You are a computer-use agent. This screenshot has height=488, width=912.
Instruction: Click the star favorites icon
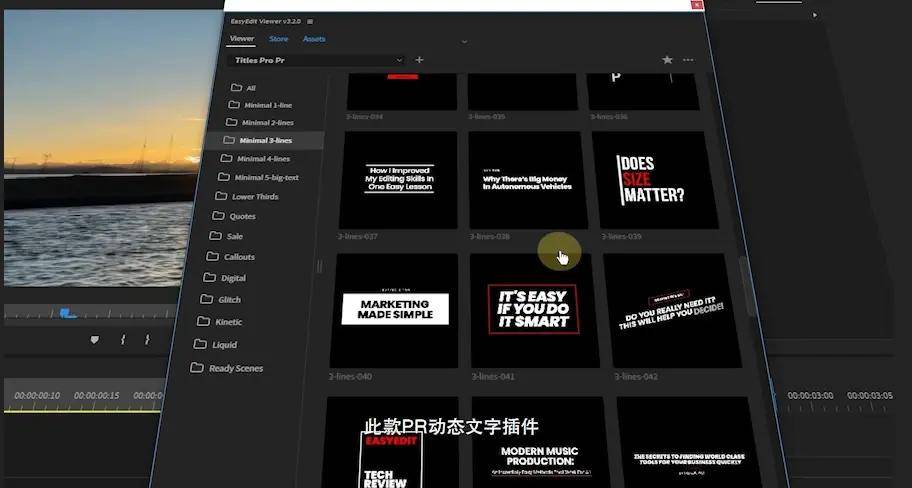pos(667,60)
